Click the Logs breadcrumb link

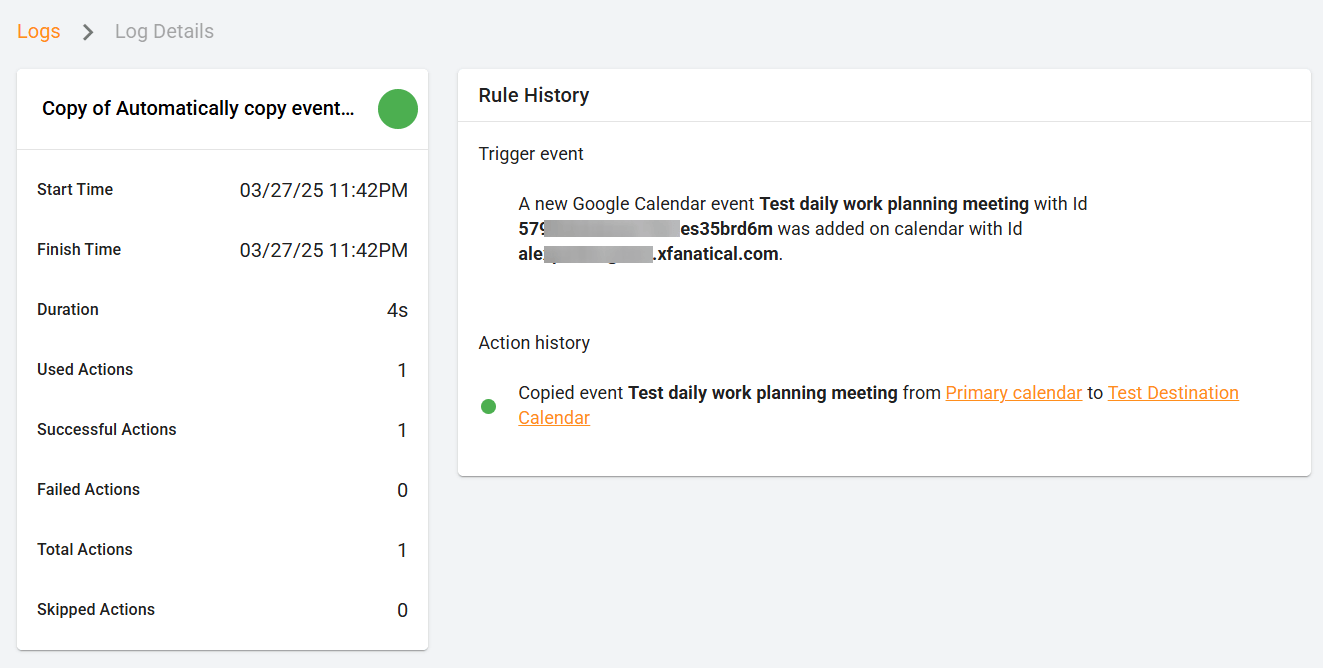tap(38, 31)
